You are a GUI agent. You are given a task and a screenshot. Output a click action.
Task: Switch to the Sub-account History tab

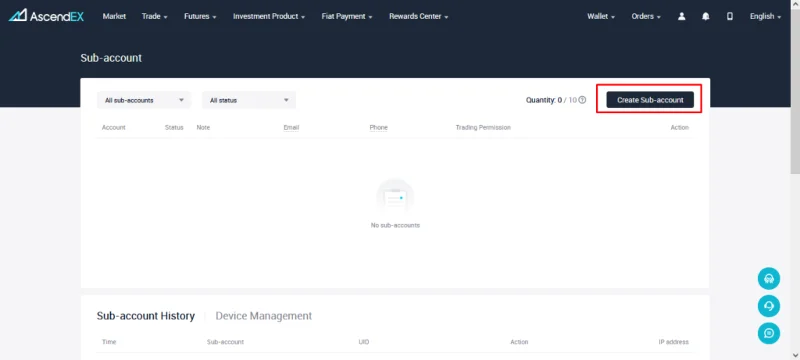click(x=145, y=316)
